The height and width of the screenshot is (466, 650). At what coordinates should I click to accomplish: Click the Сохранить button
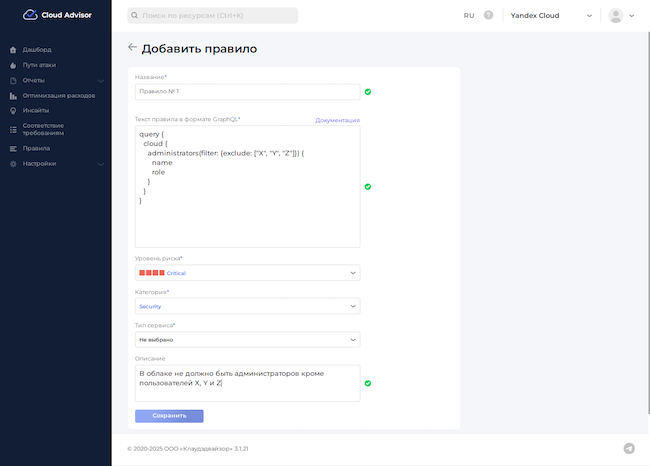click(x=169, y=415)
